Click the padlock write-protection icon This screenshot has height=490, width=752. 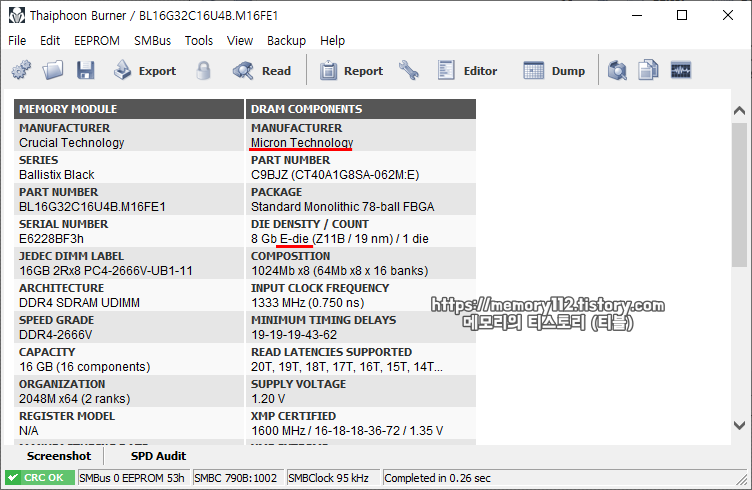tap(203, 70)
